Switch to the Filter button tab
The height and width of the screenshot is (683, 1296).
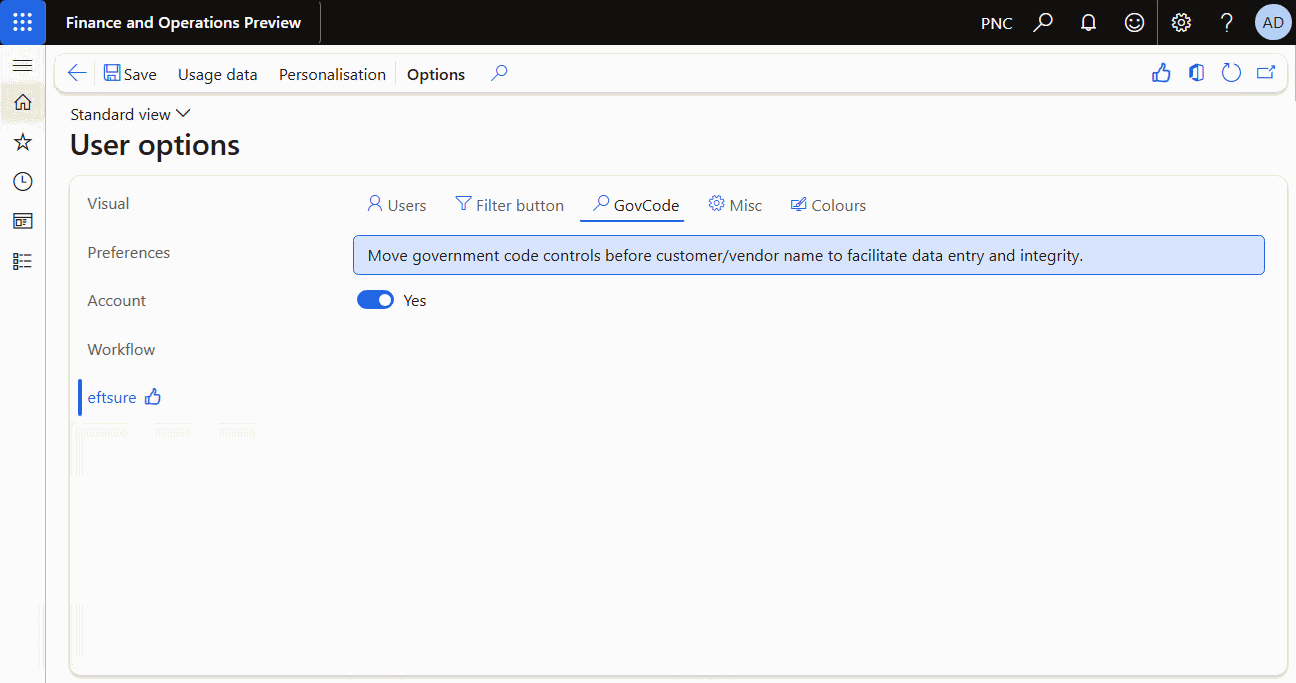pyautogui.click(x=510, y=205)
